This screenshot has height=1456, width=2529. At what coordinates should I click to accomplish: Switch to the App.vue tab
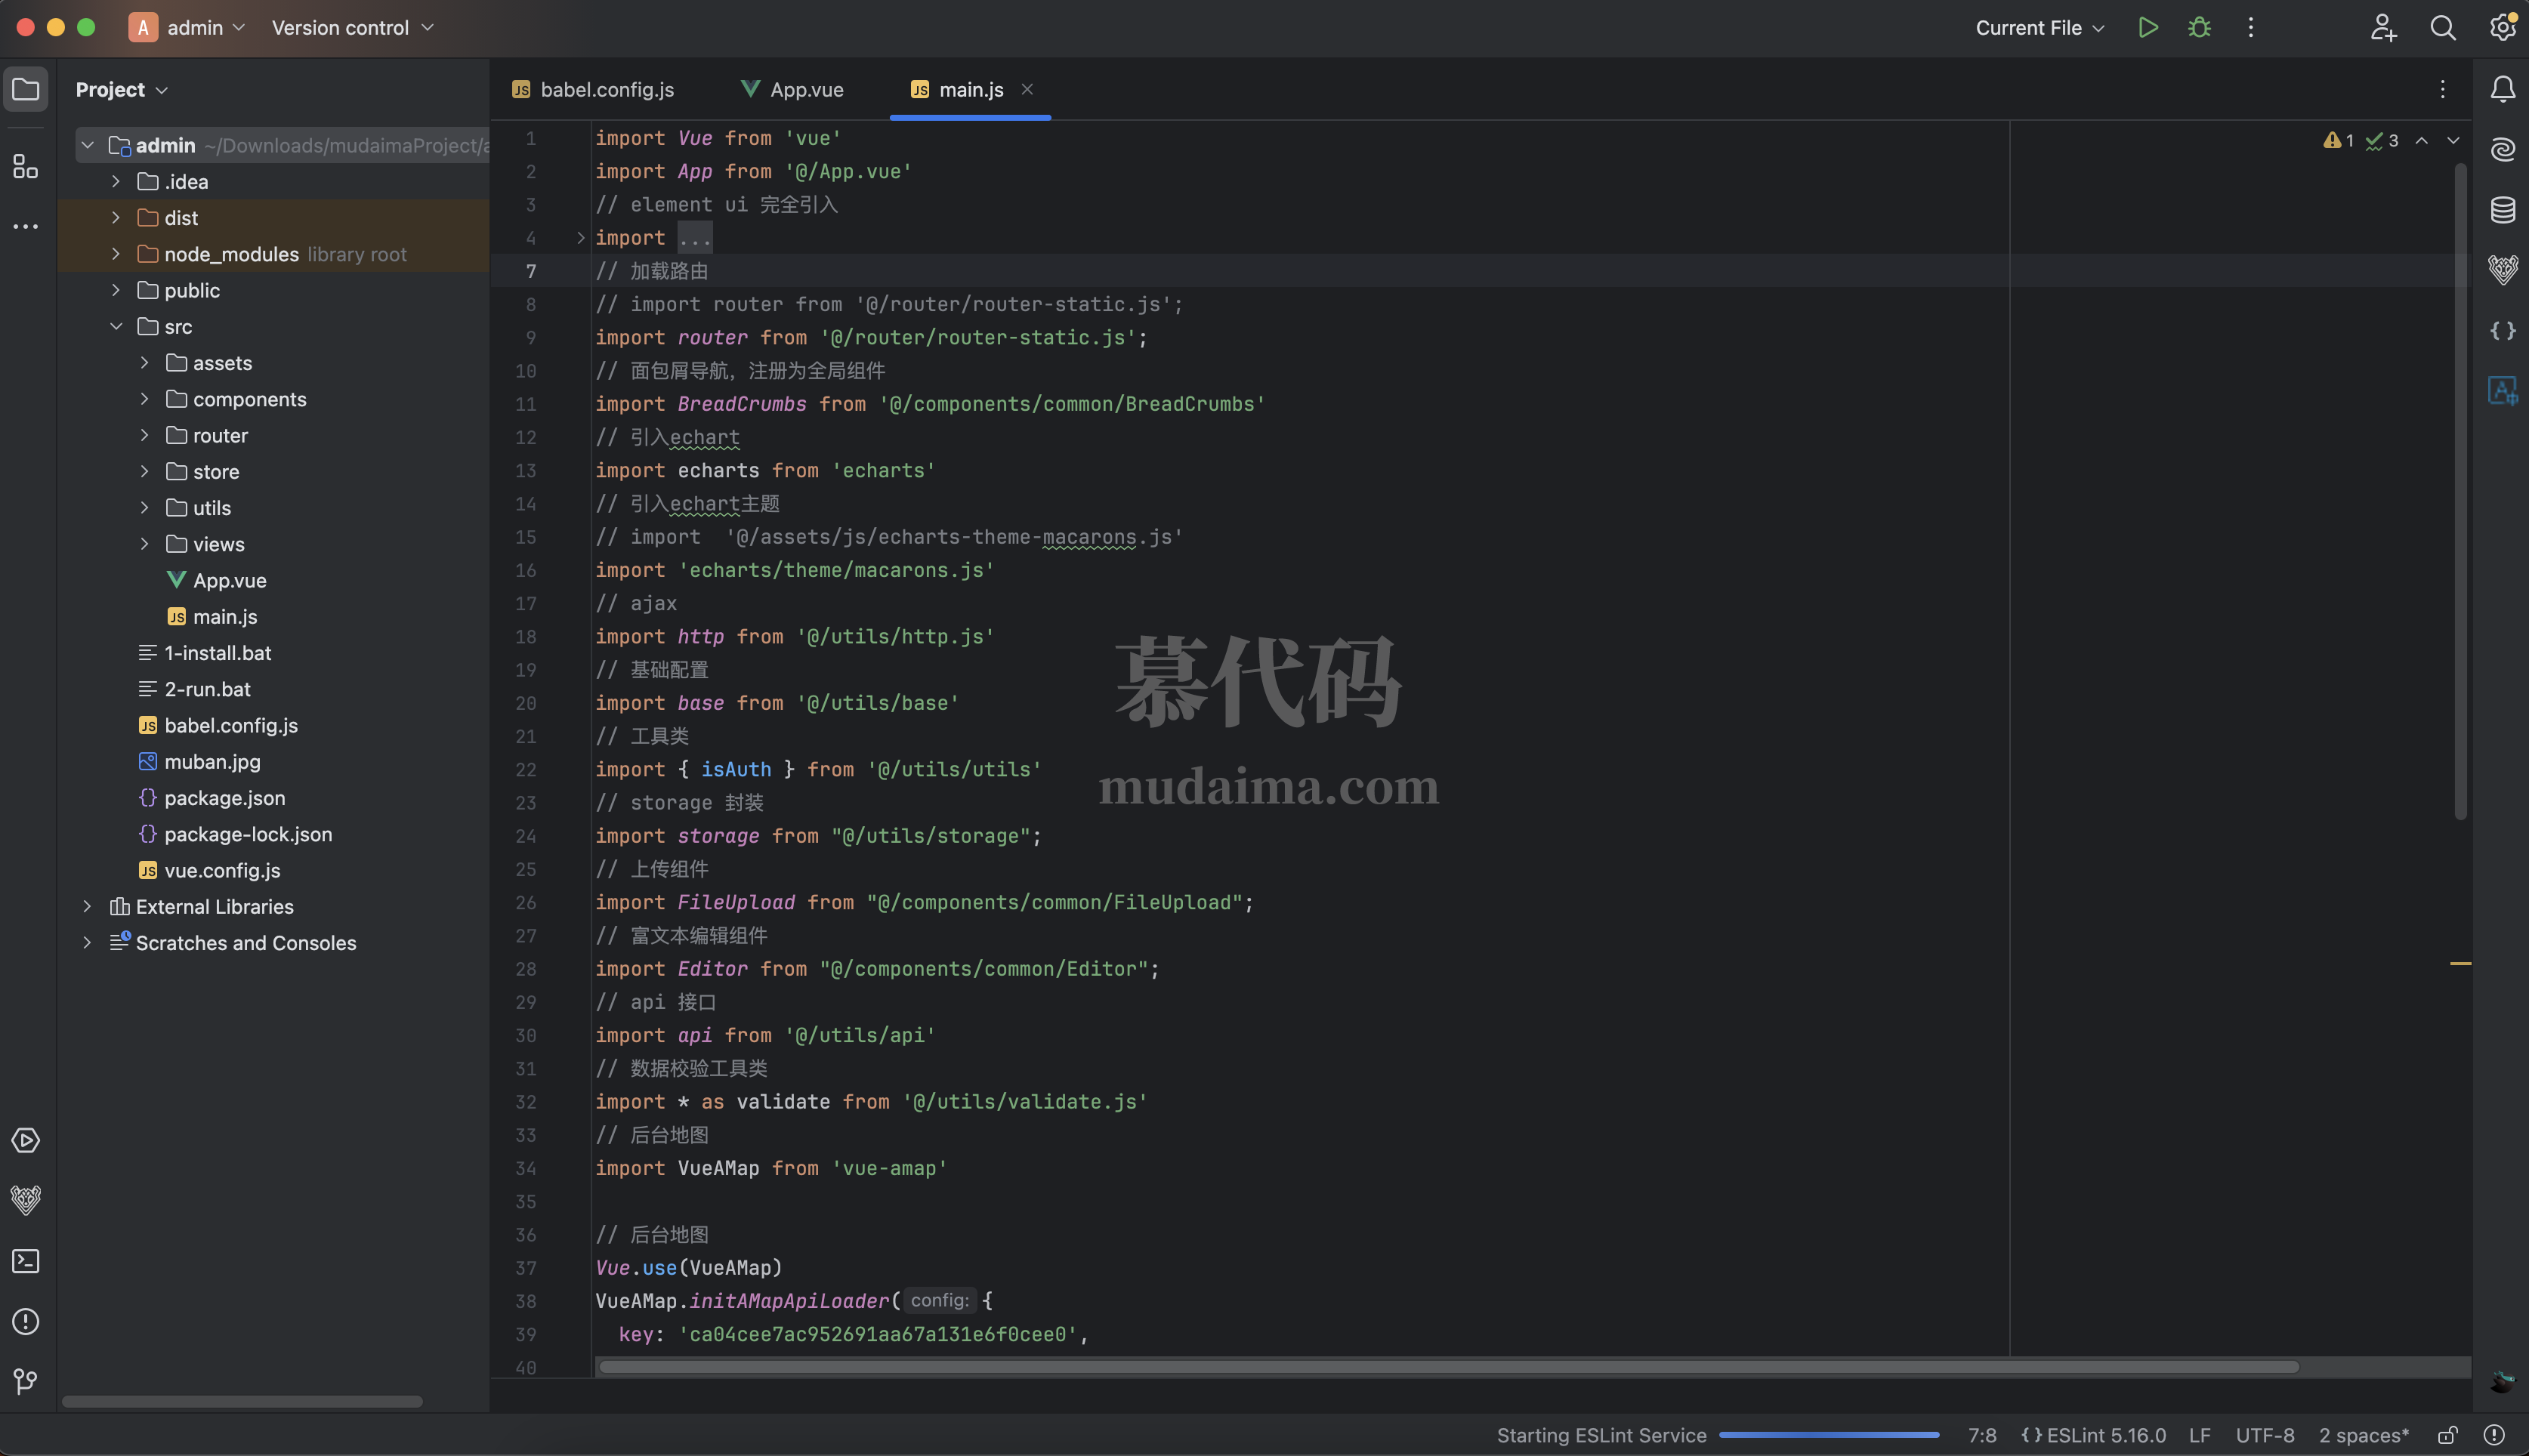[x=793, y=90]
